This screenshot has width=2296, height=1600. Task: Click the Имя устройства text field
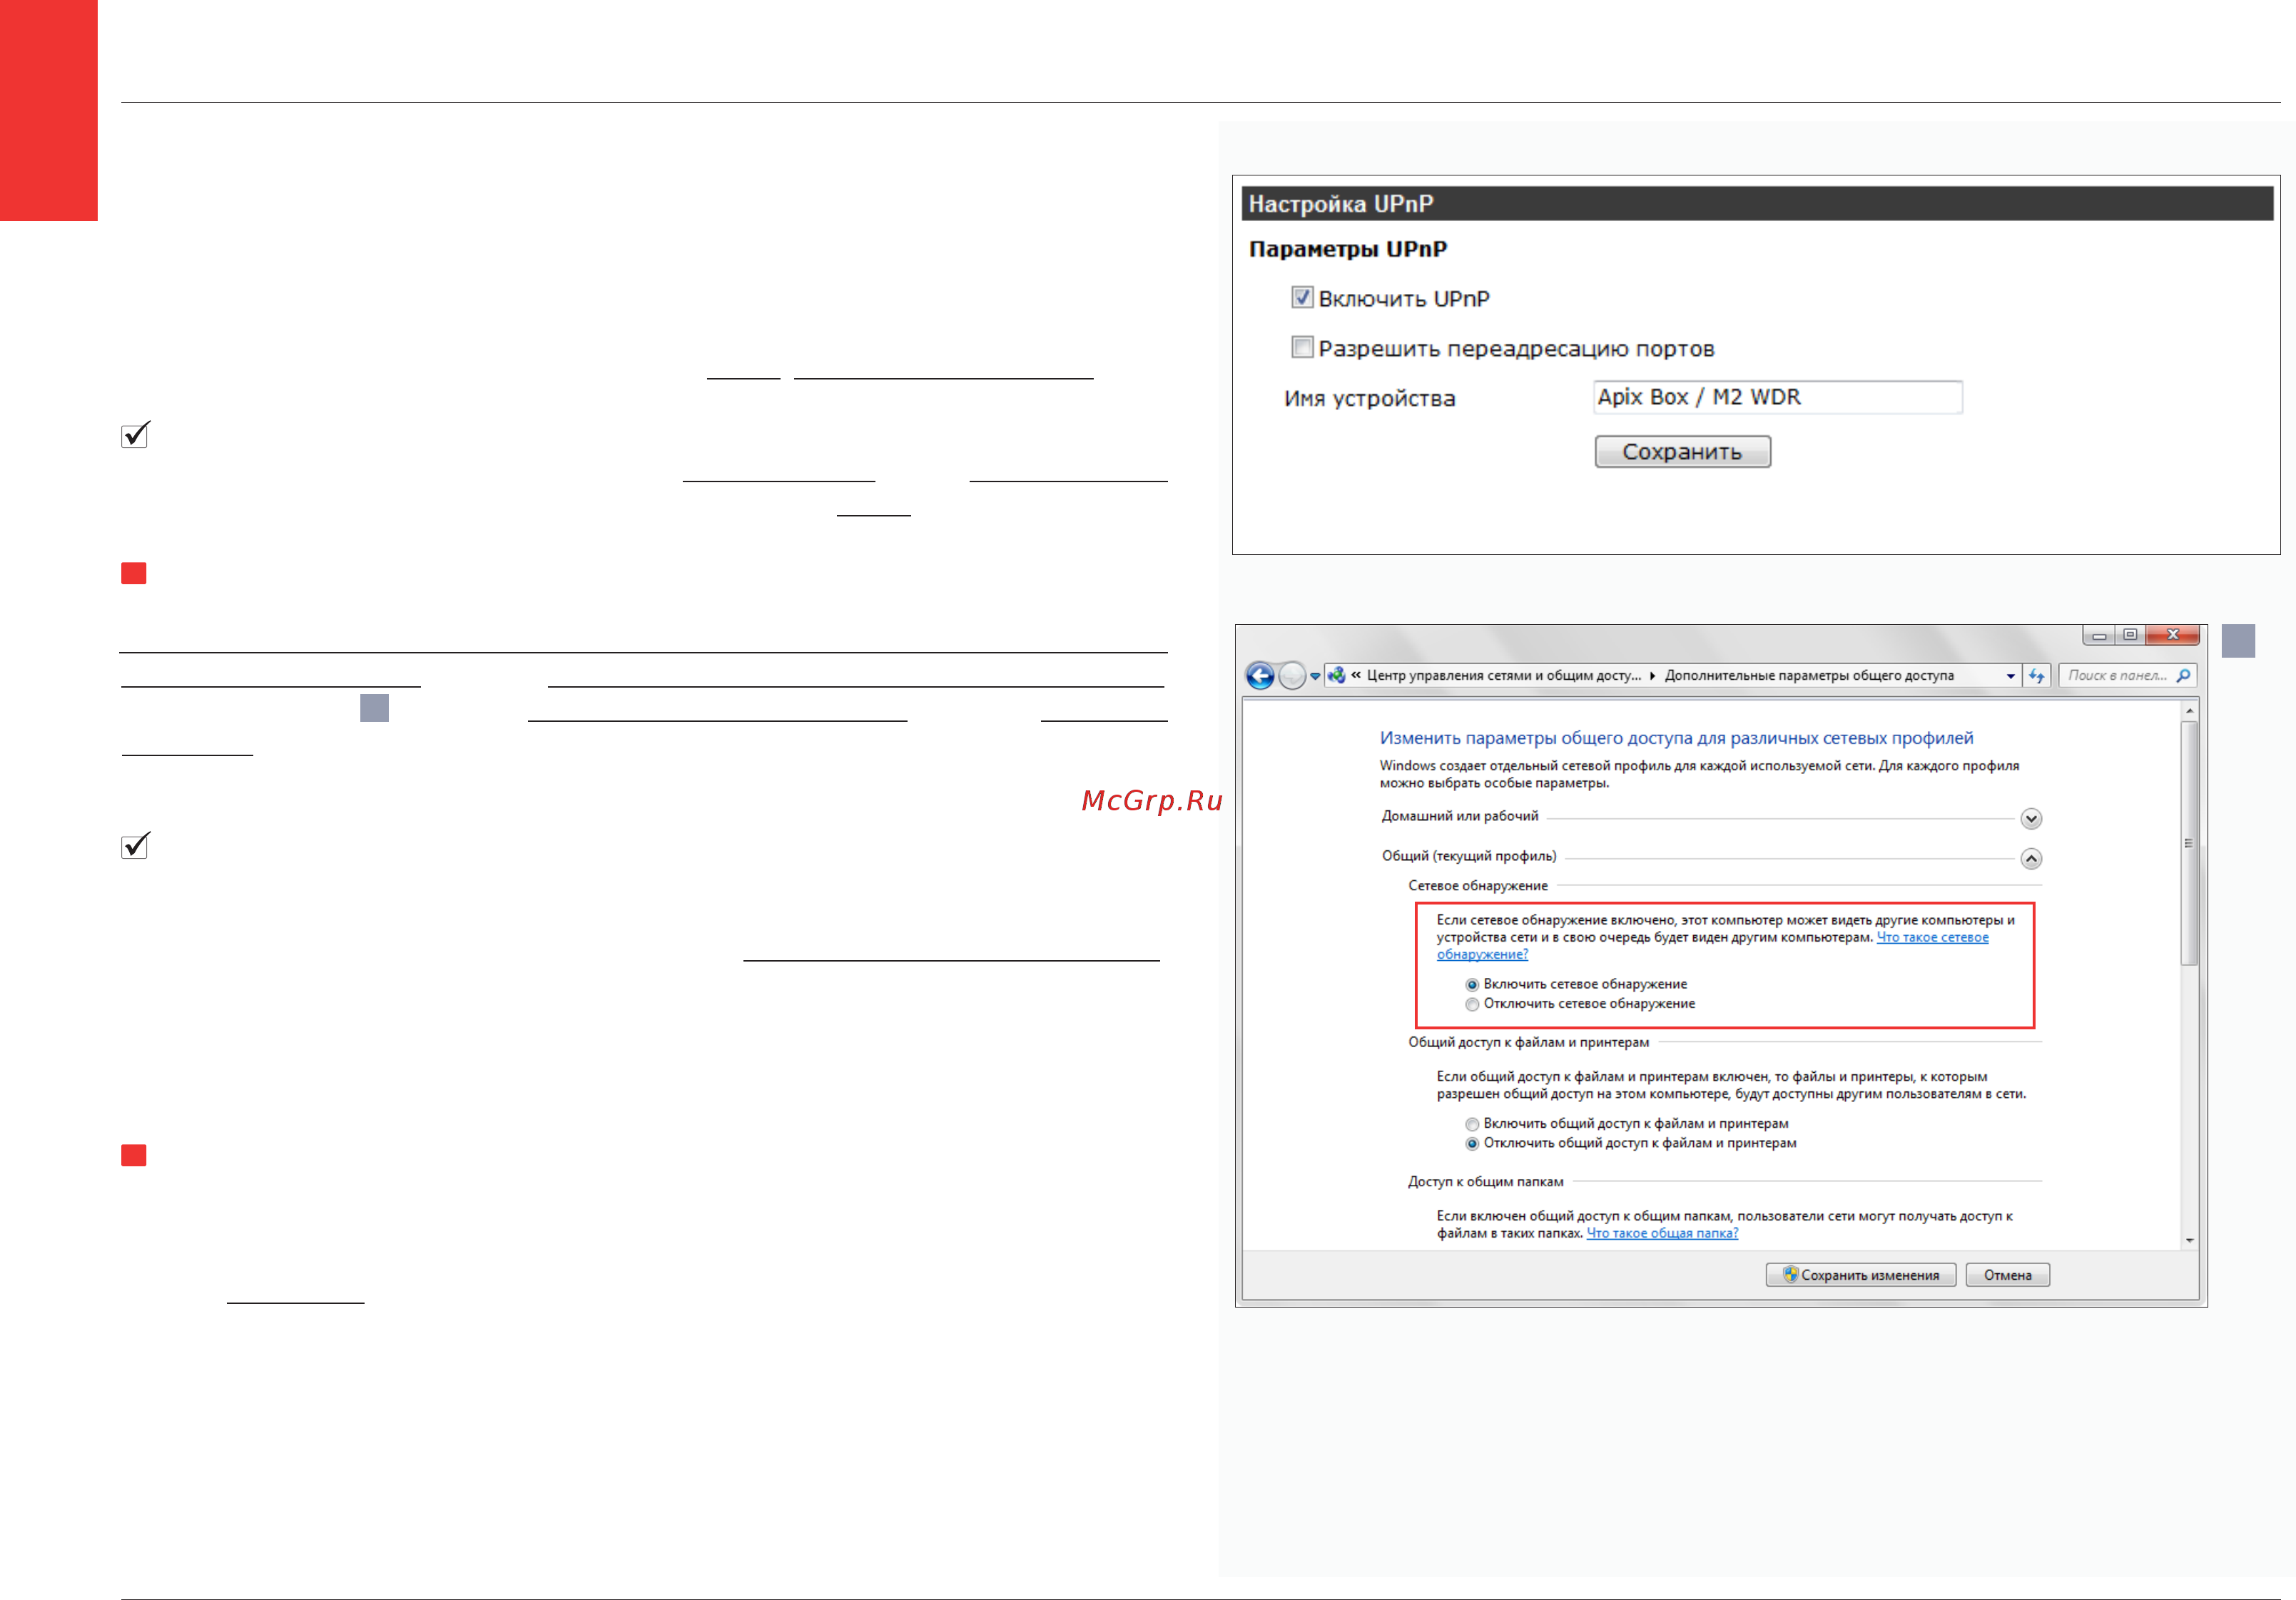click(x=1777, y=397)
